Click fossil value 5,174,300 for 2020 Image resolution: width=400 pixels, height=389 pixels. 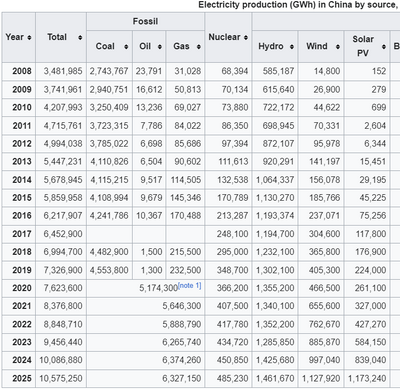pyautogui.click(x=158, y=288)
